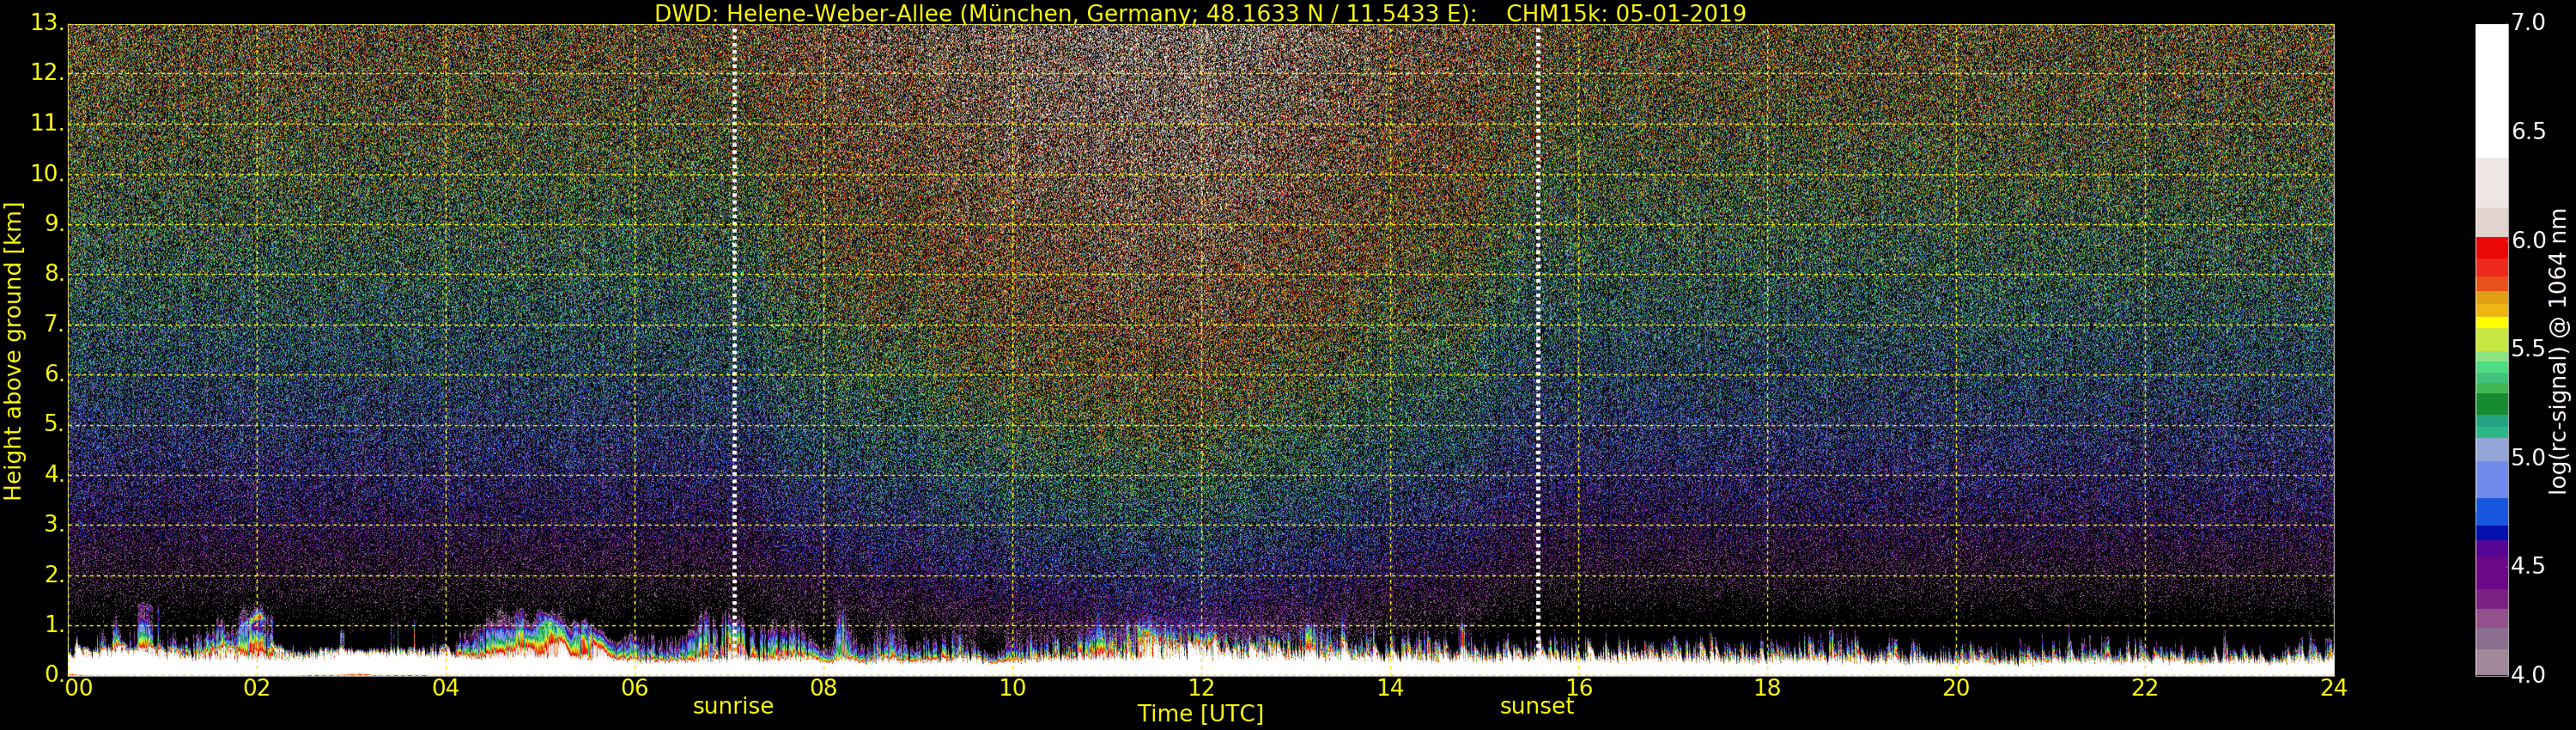
Task: Click height-axis tick label '10.'
Action: point(48,174)
